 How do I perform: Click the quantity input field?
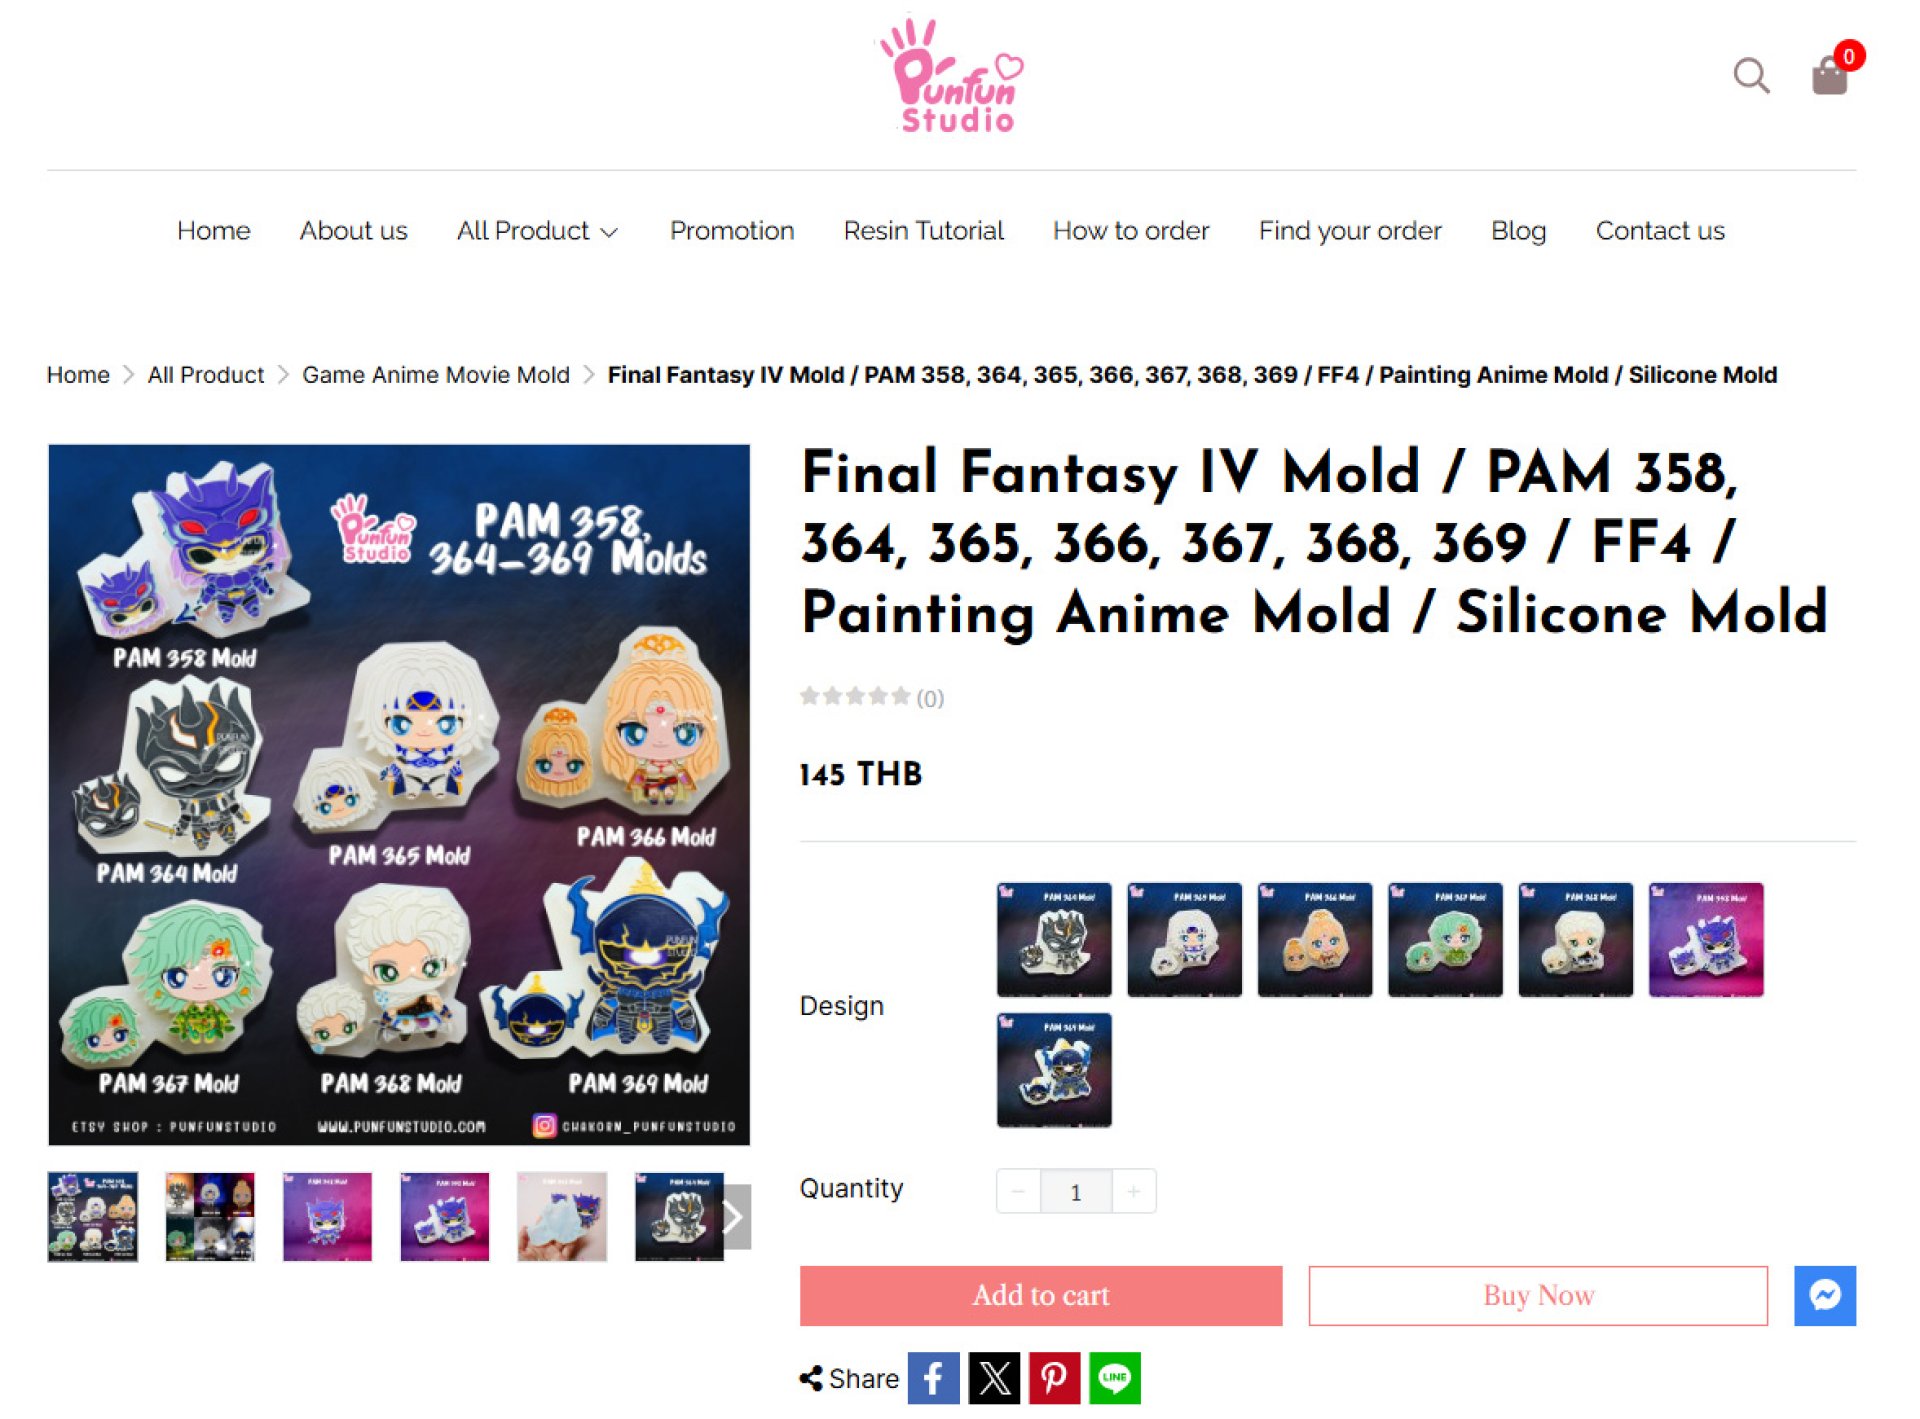pos(1076,1191)
